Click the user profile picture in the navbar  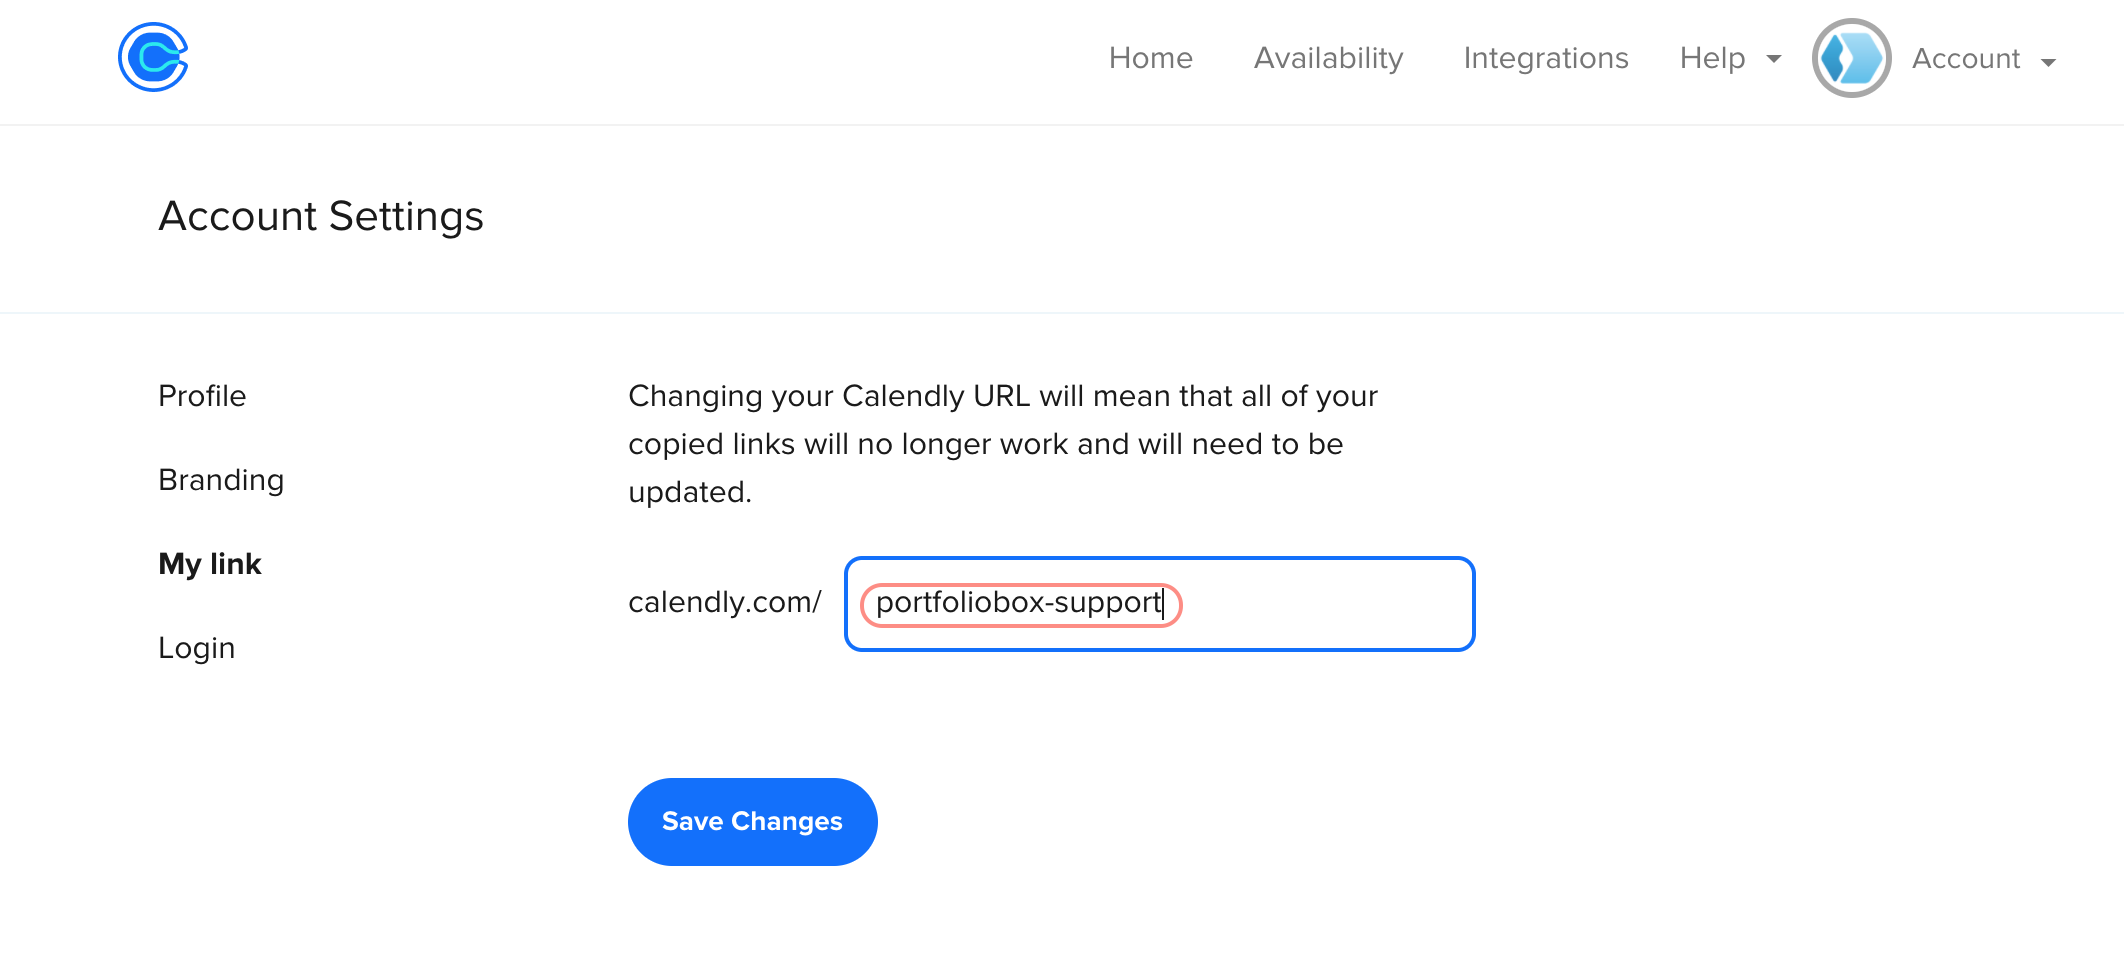(x=1850, y=58)
